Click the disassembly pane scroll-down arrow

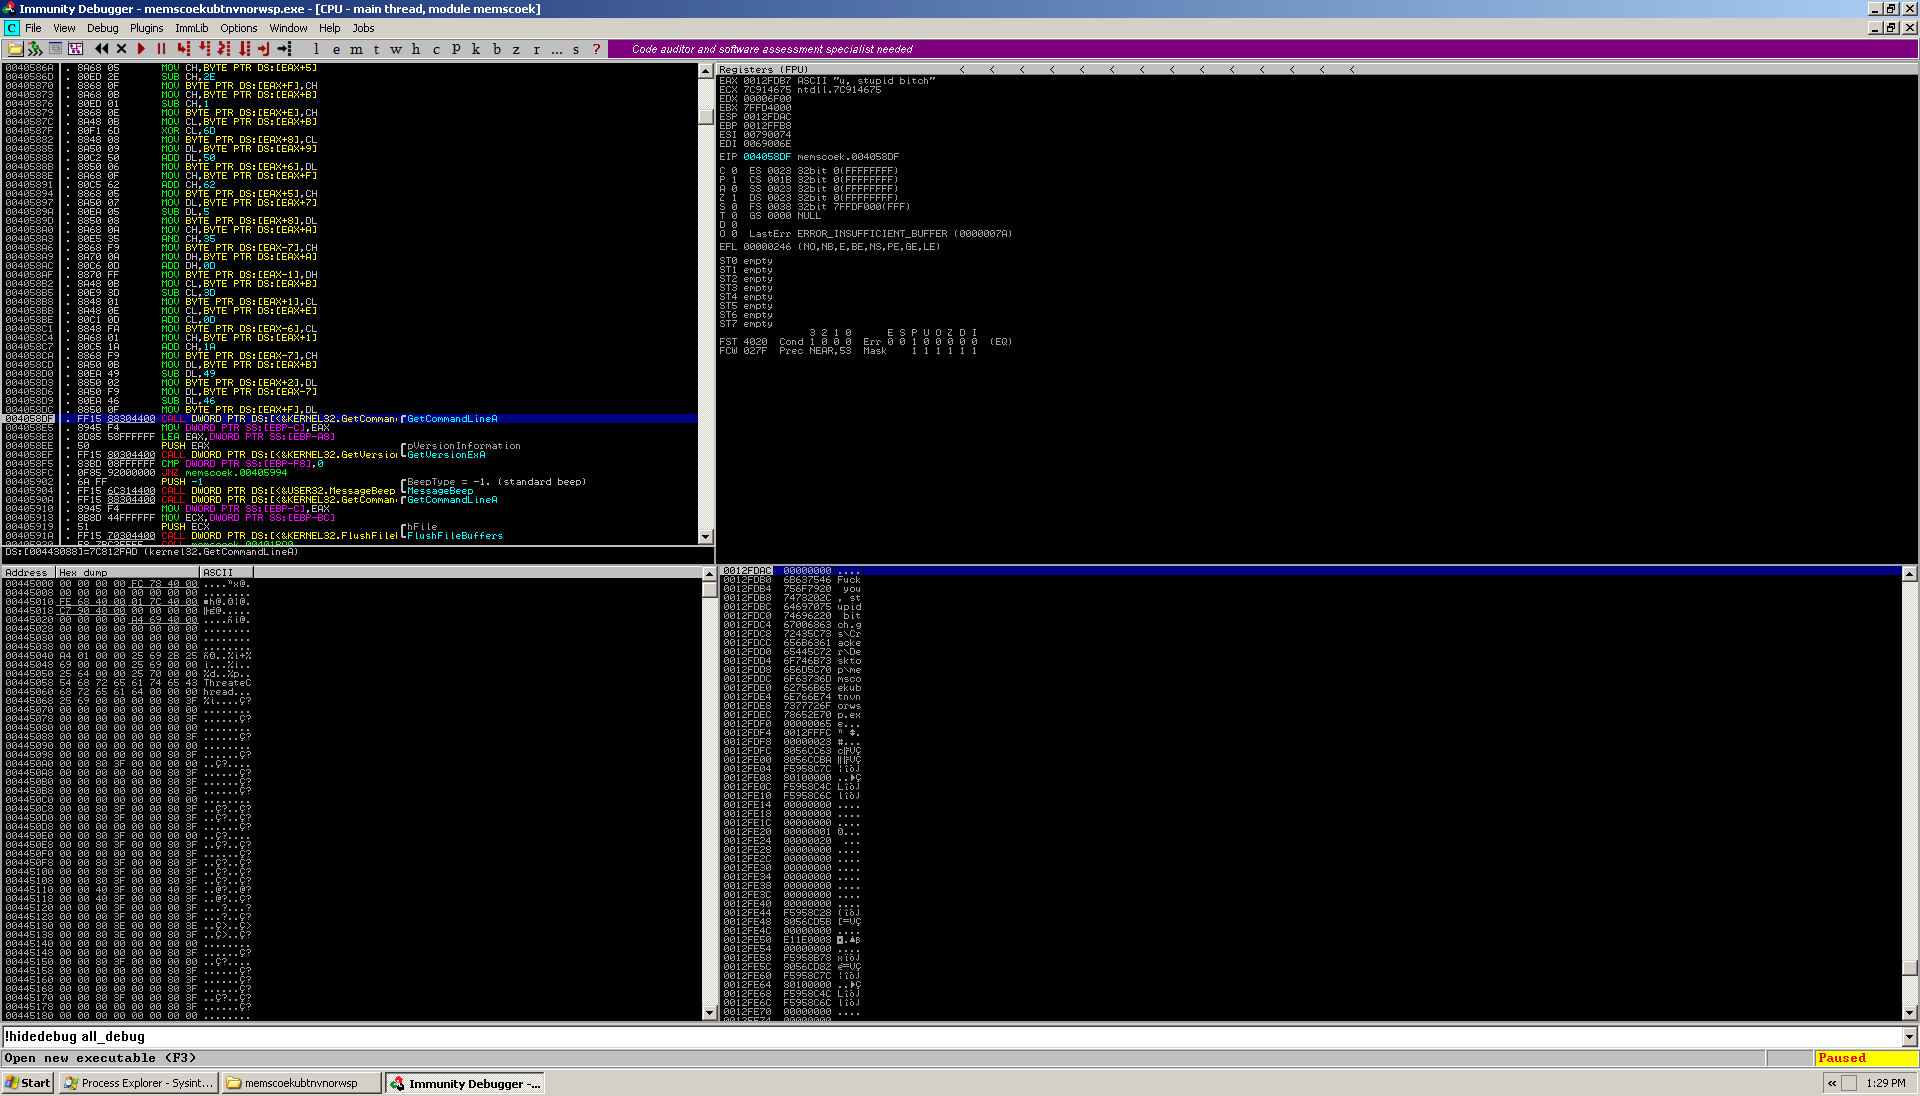[706, 537]
